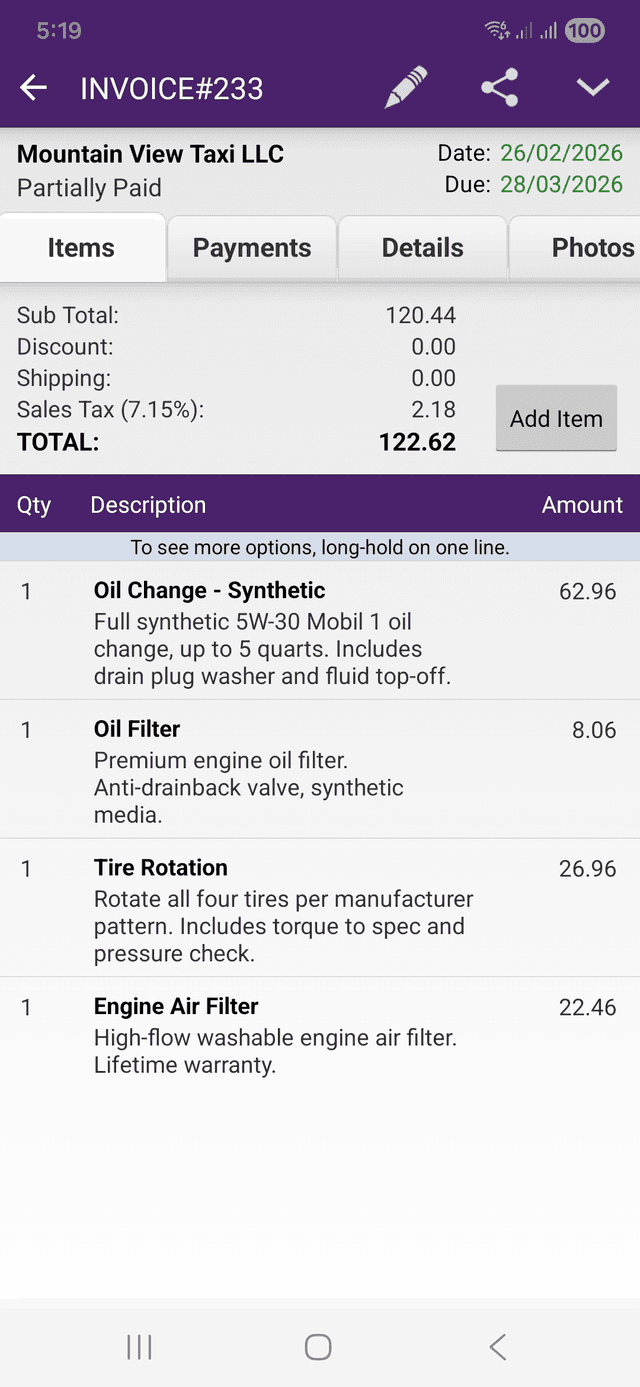Viewport: 640px width, 1387px height.
Task: Select the Oil Change - Synthetic line item
Action: (208, 591)
